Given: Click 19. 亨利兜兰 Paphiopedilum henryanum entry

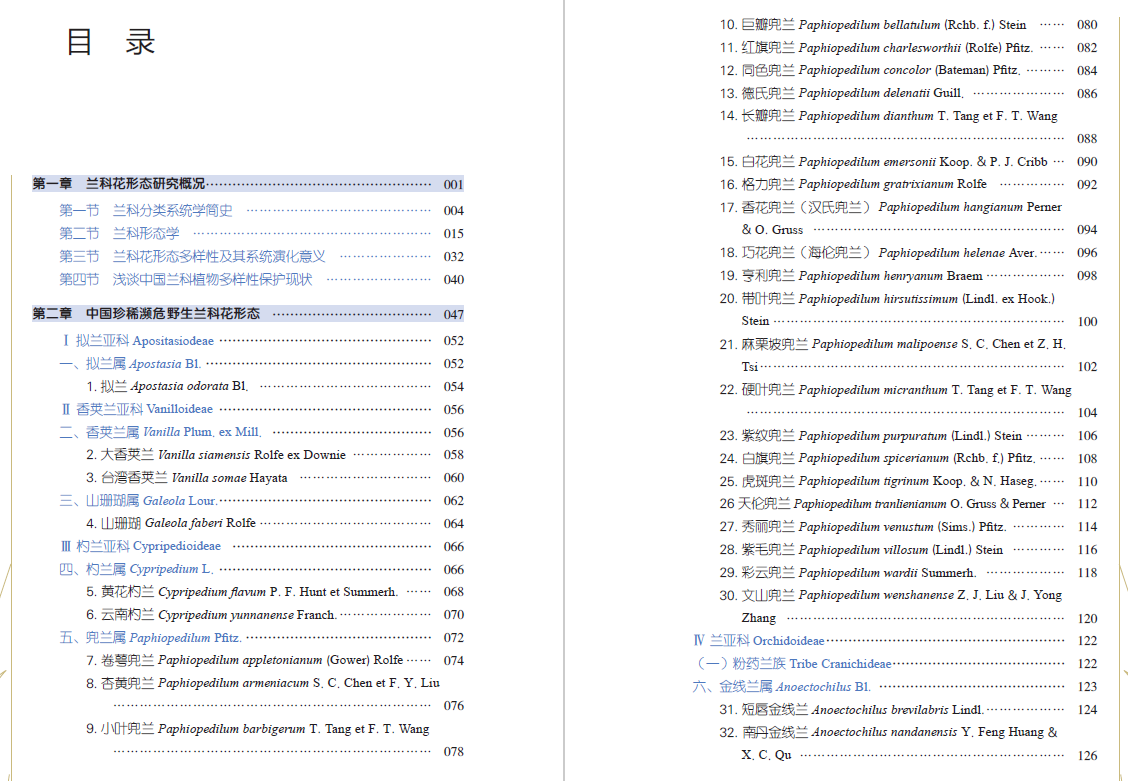Looking at the screenshot, I should (908, 276).
